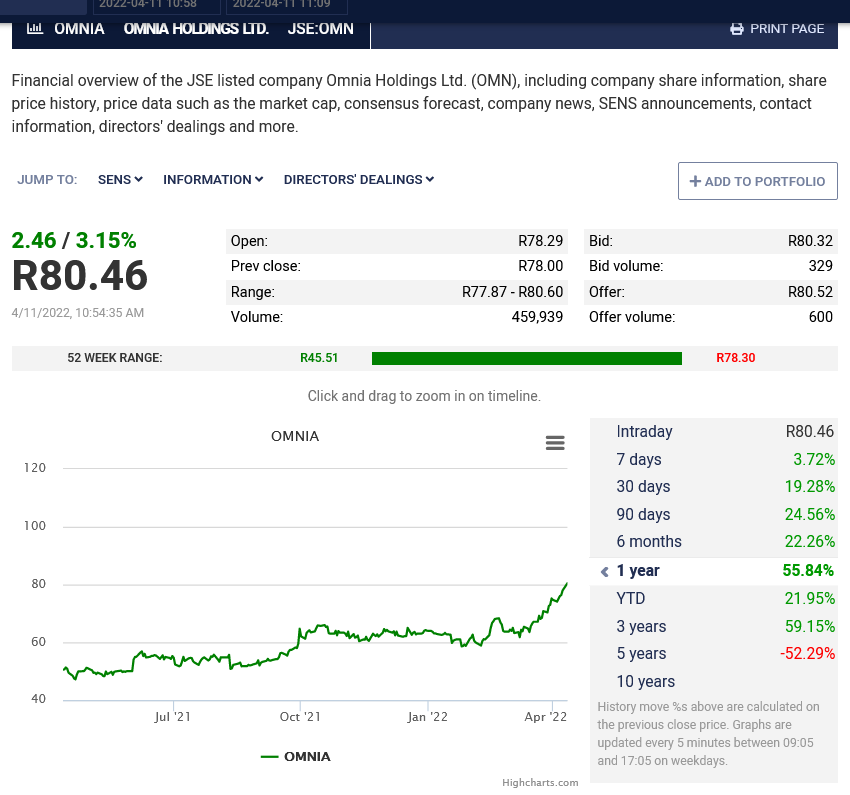Image resolution: width=850 pixels, height=795 pixels.
Task: Click the OMNIA HOLDINGS LTD. header title
Action: click(196, 29)
